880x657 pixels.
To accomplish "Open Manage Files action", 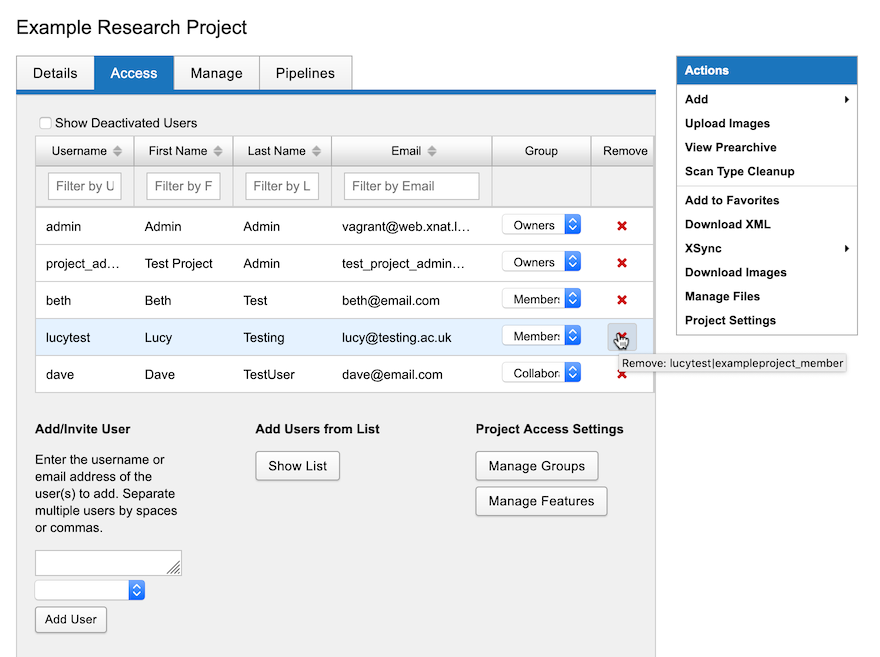I will coord(722,297).
